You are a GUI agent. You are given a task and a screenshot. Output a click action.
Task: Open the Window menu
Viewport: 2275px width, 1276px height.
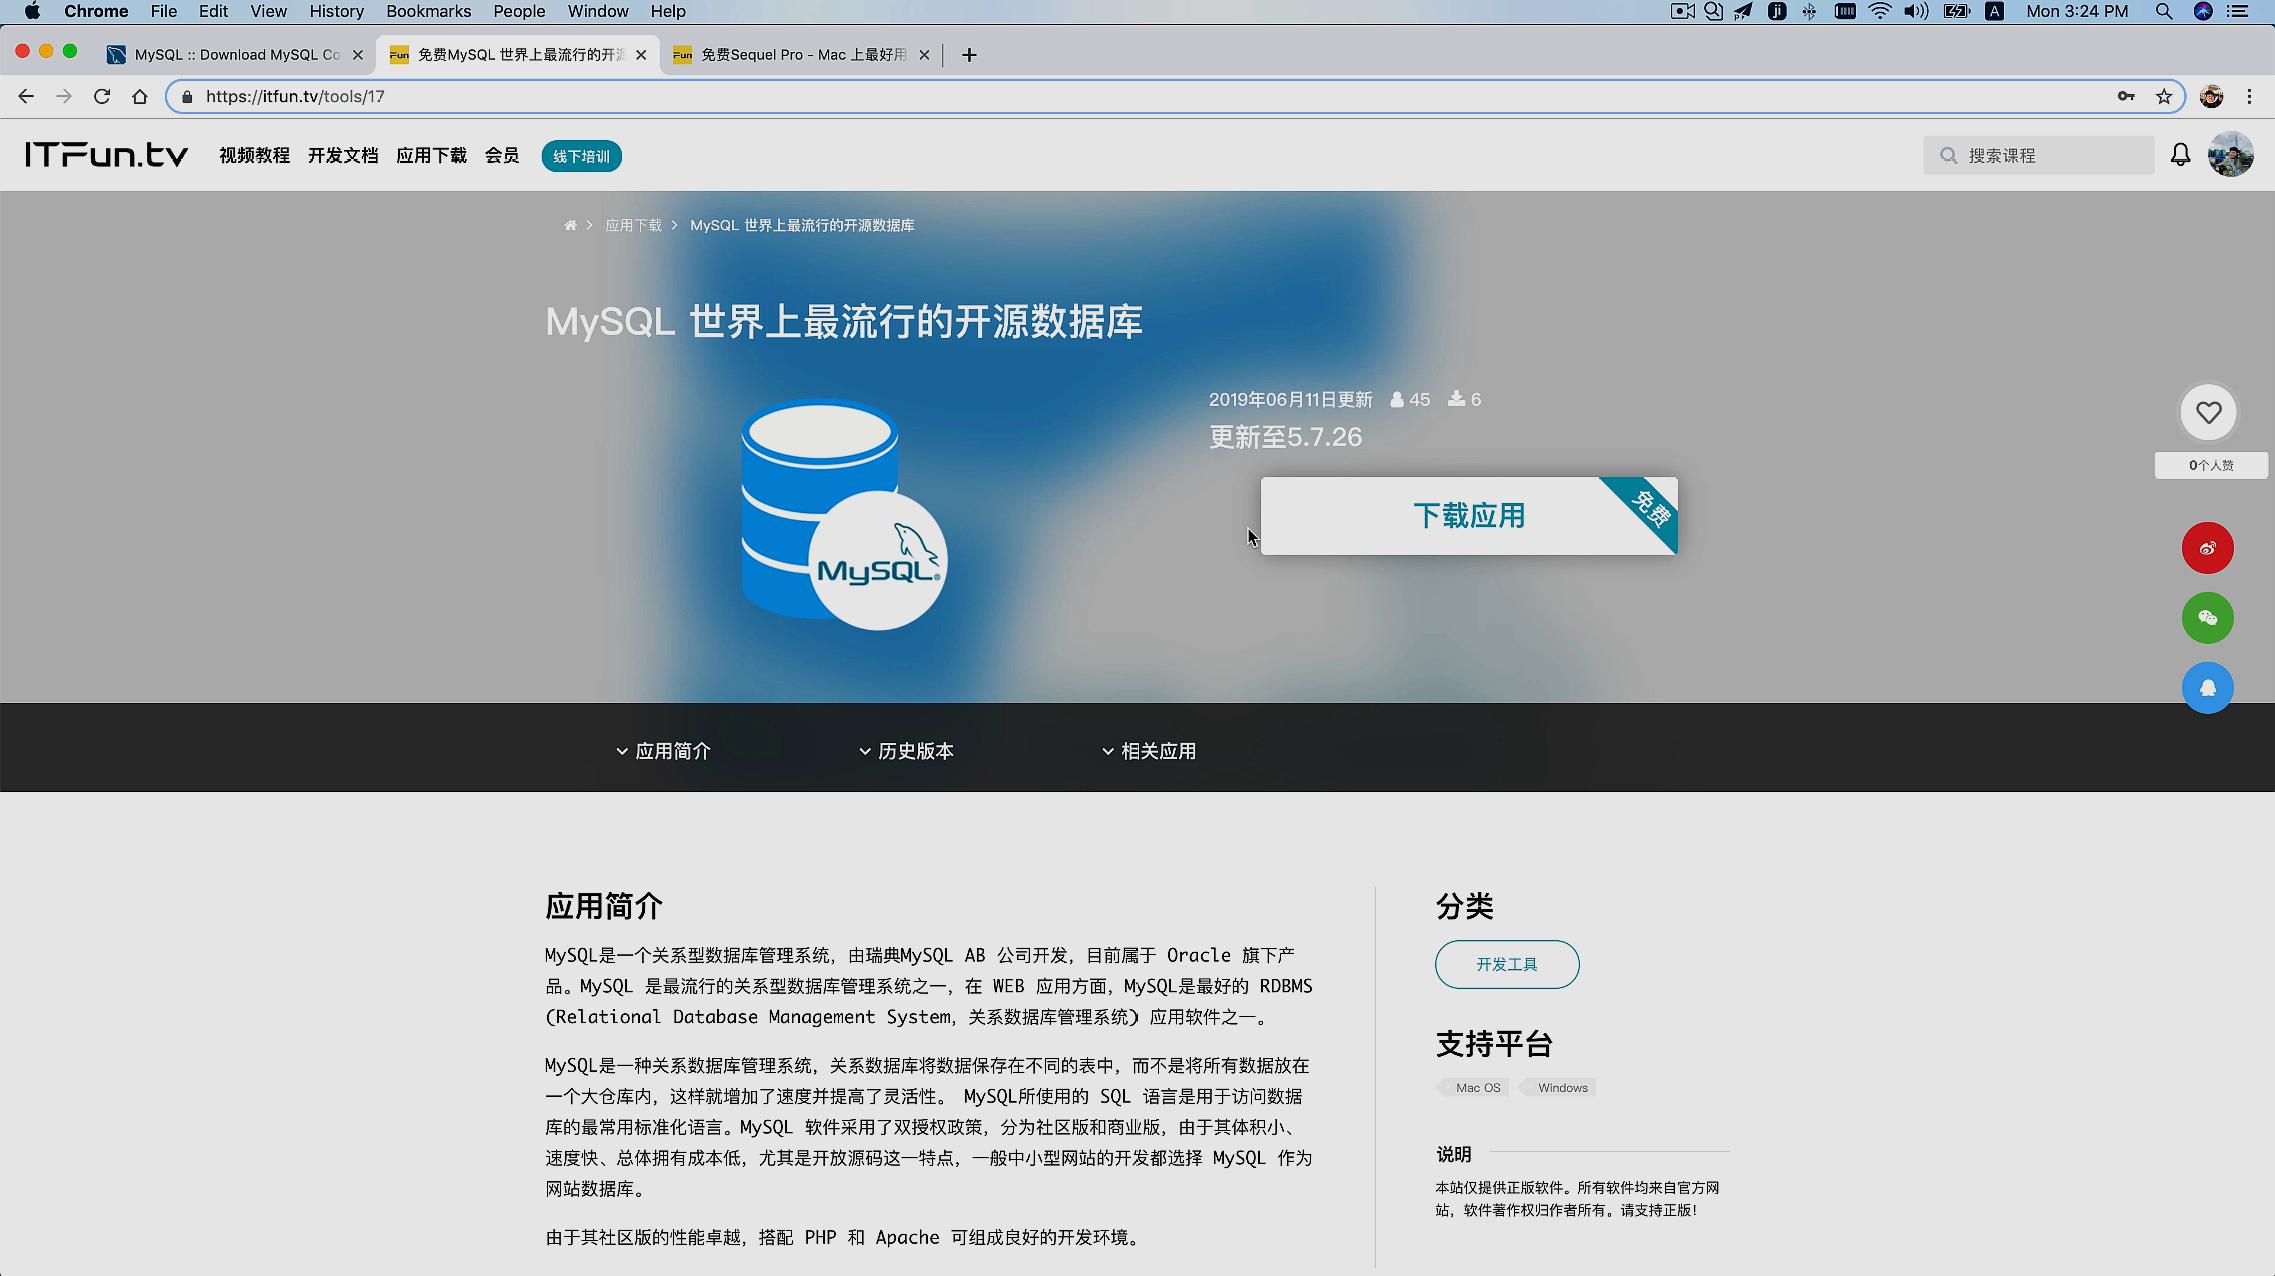(x=598, y=12)
